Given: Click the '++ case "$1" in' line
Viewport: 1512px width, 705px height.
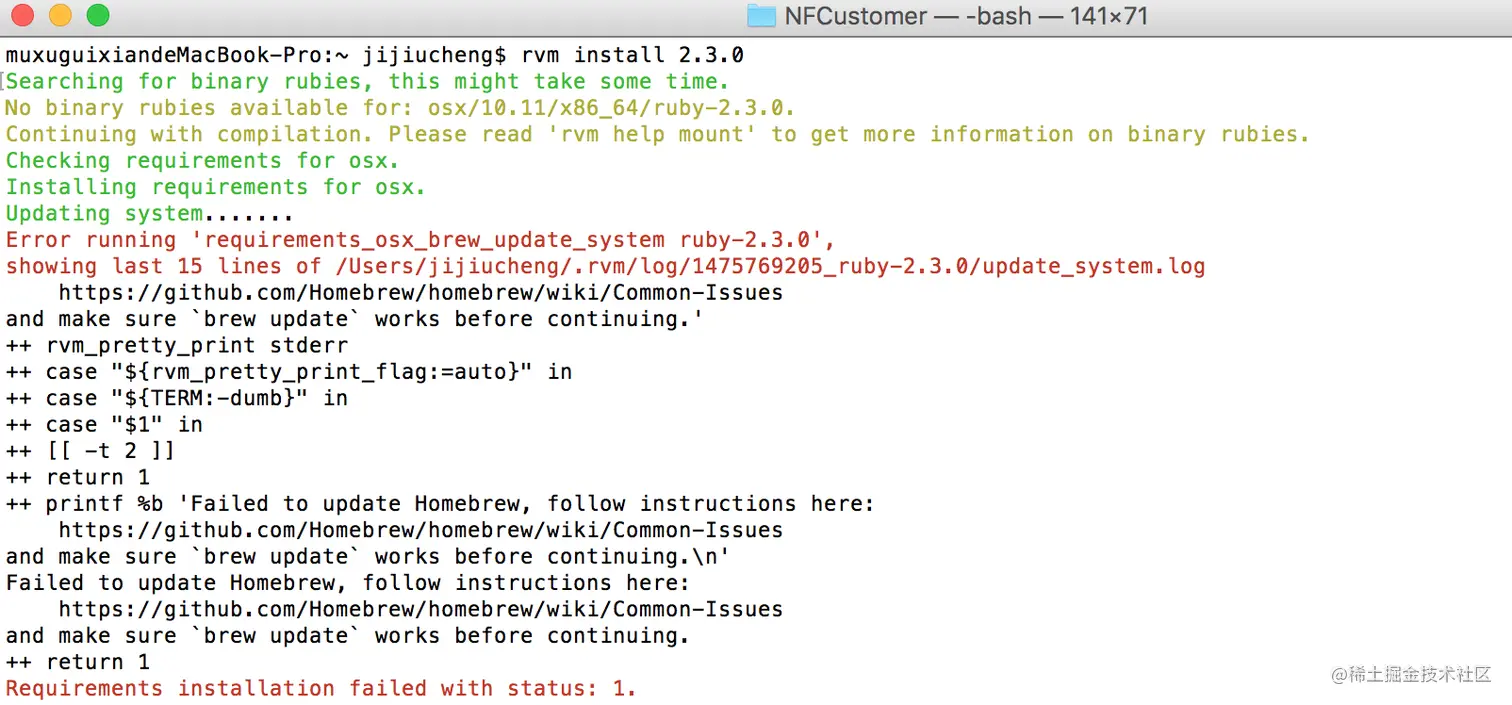Looking at the screenshot, I should (x=104, y=424).
